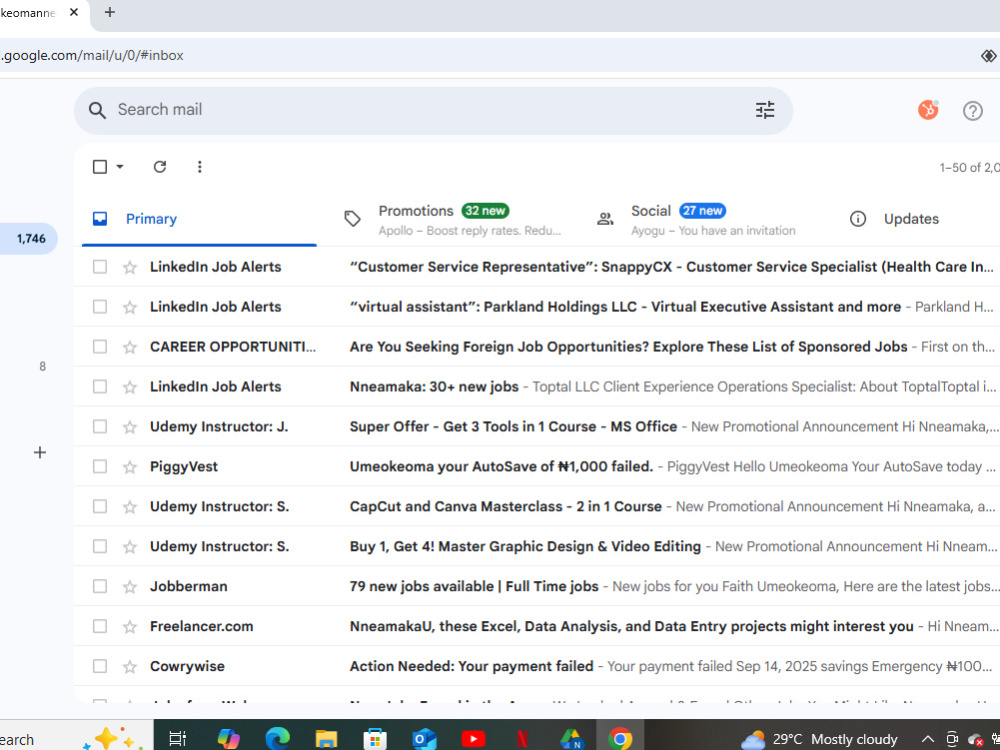Viewport: 1000px width, 750px height.
Task: Refresh the inbox
Action: pyautogui.click(x=159, y=166)
